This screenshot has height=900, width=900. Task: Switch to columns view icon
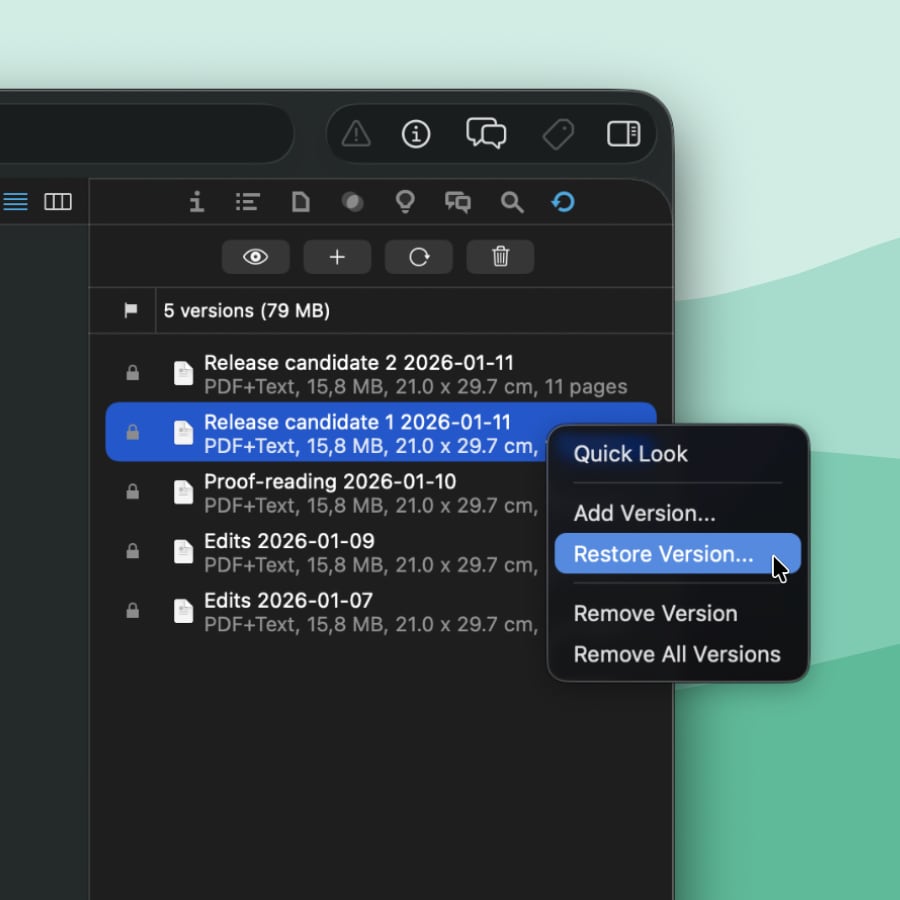(x=58, y=202)
